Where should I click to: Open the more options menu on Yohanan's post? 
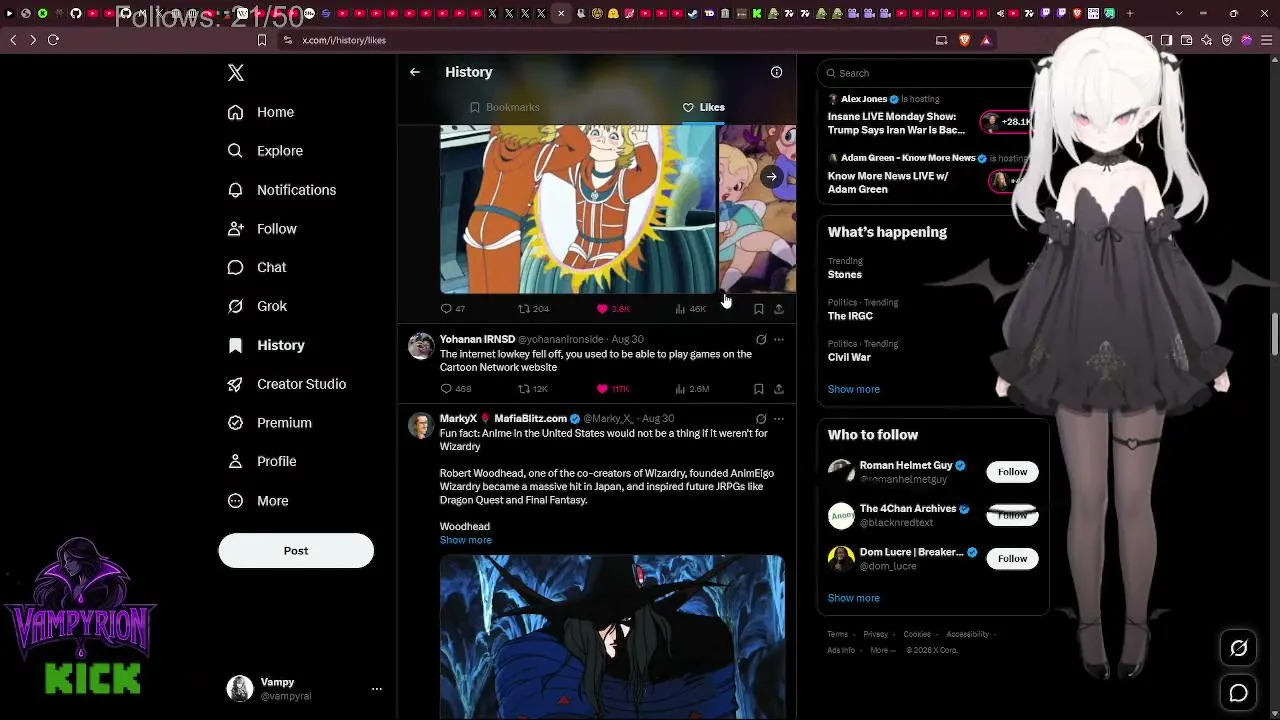pyautogui.click(x=779, y=340)
